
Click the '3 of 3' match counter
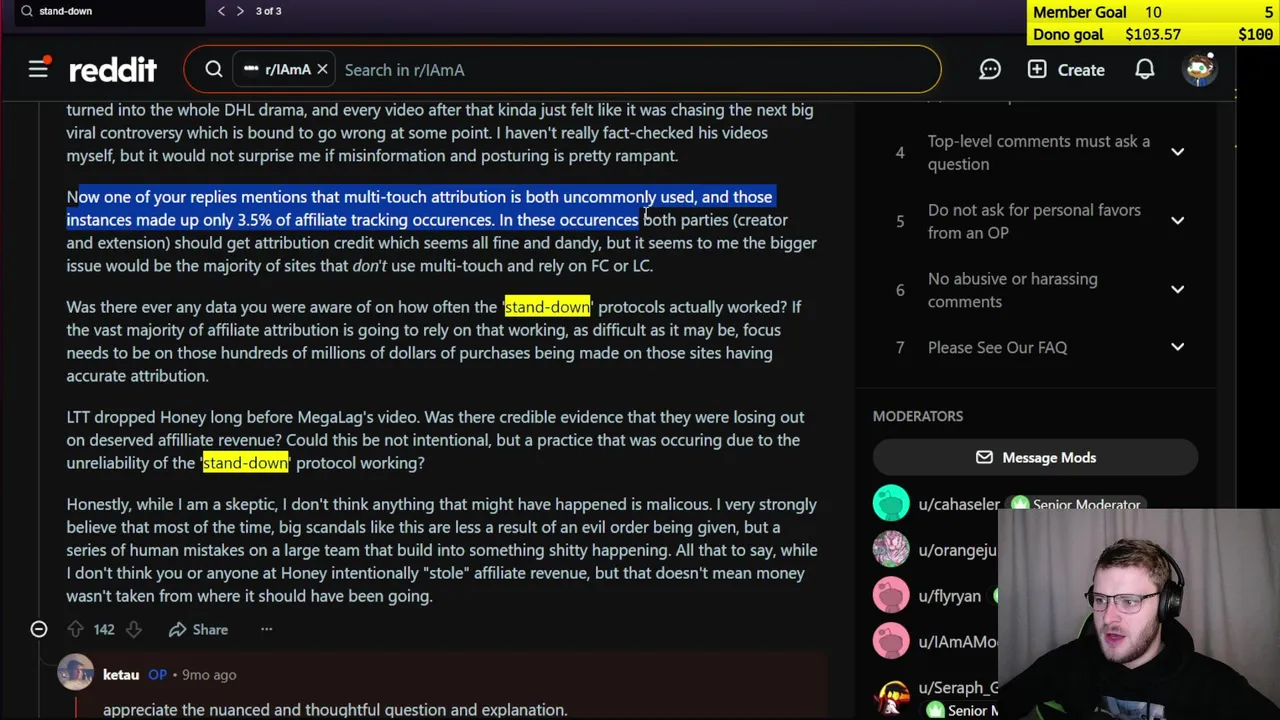pyautogui.click(x=268, y=11)
